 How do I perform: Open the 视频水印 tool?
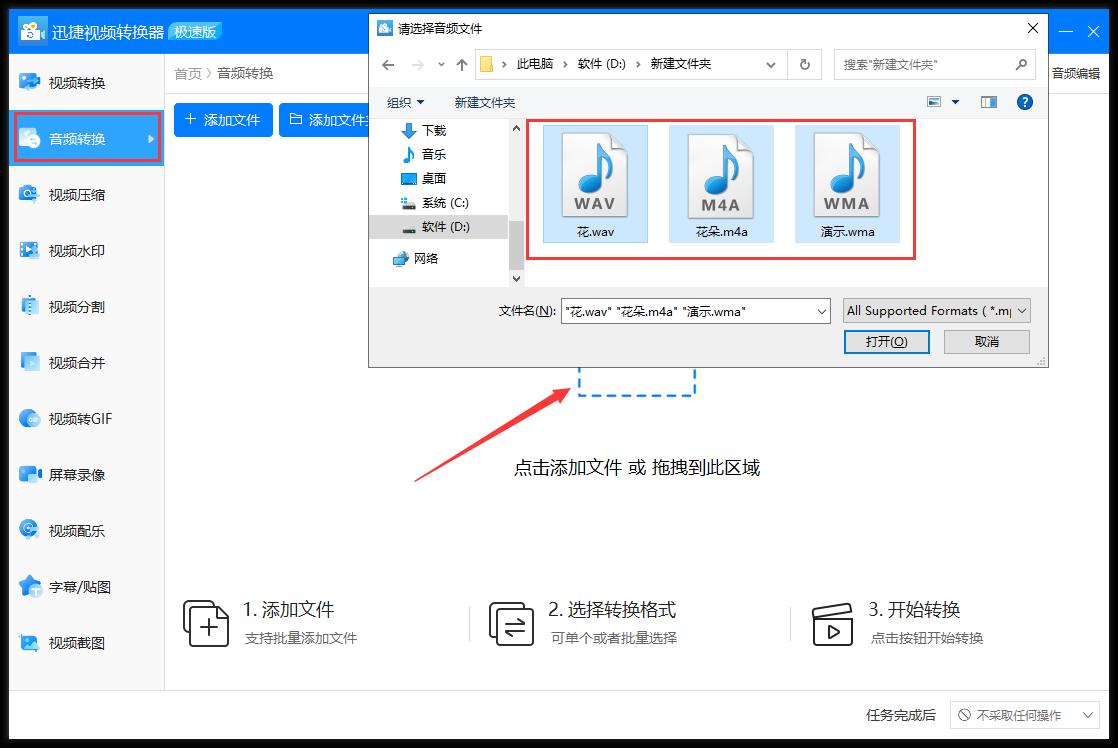[70, 251]
